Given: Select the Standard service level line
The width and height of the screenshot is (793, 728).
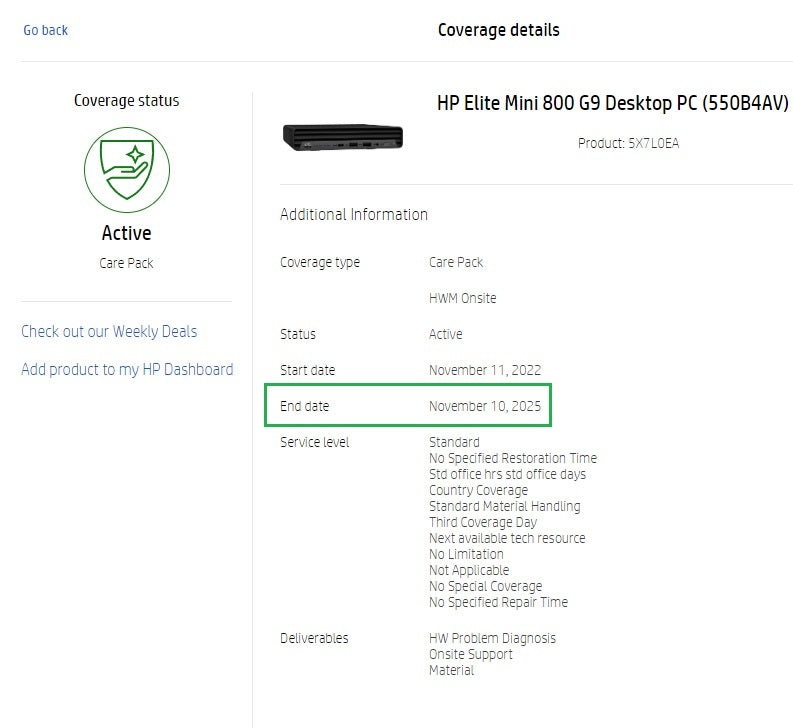Looking at the screenshot, I should click(x=454, y=442).
